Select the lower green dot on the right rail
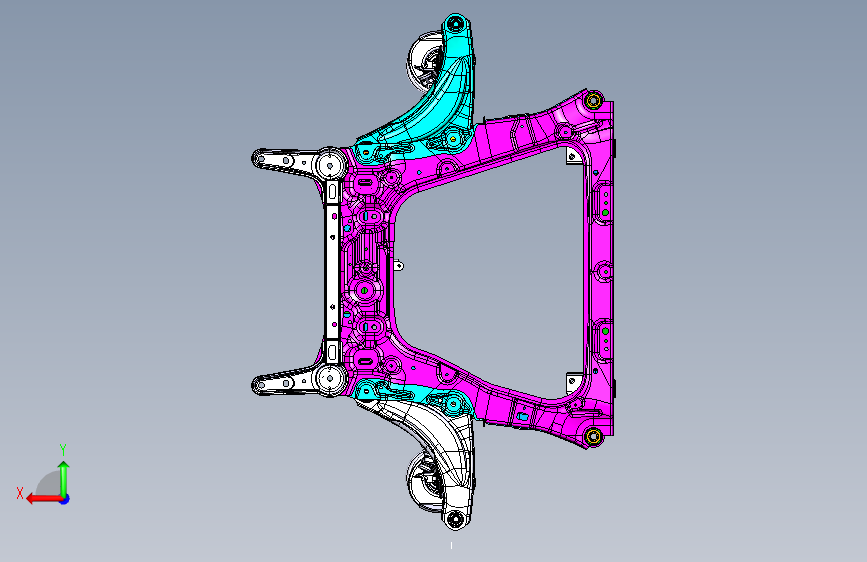867x562 pixels. click(605, 331)
